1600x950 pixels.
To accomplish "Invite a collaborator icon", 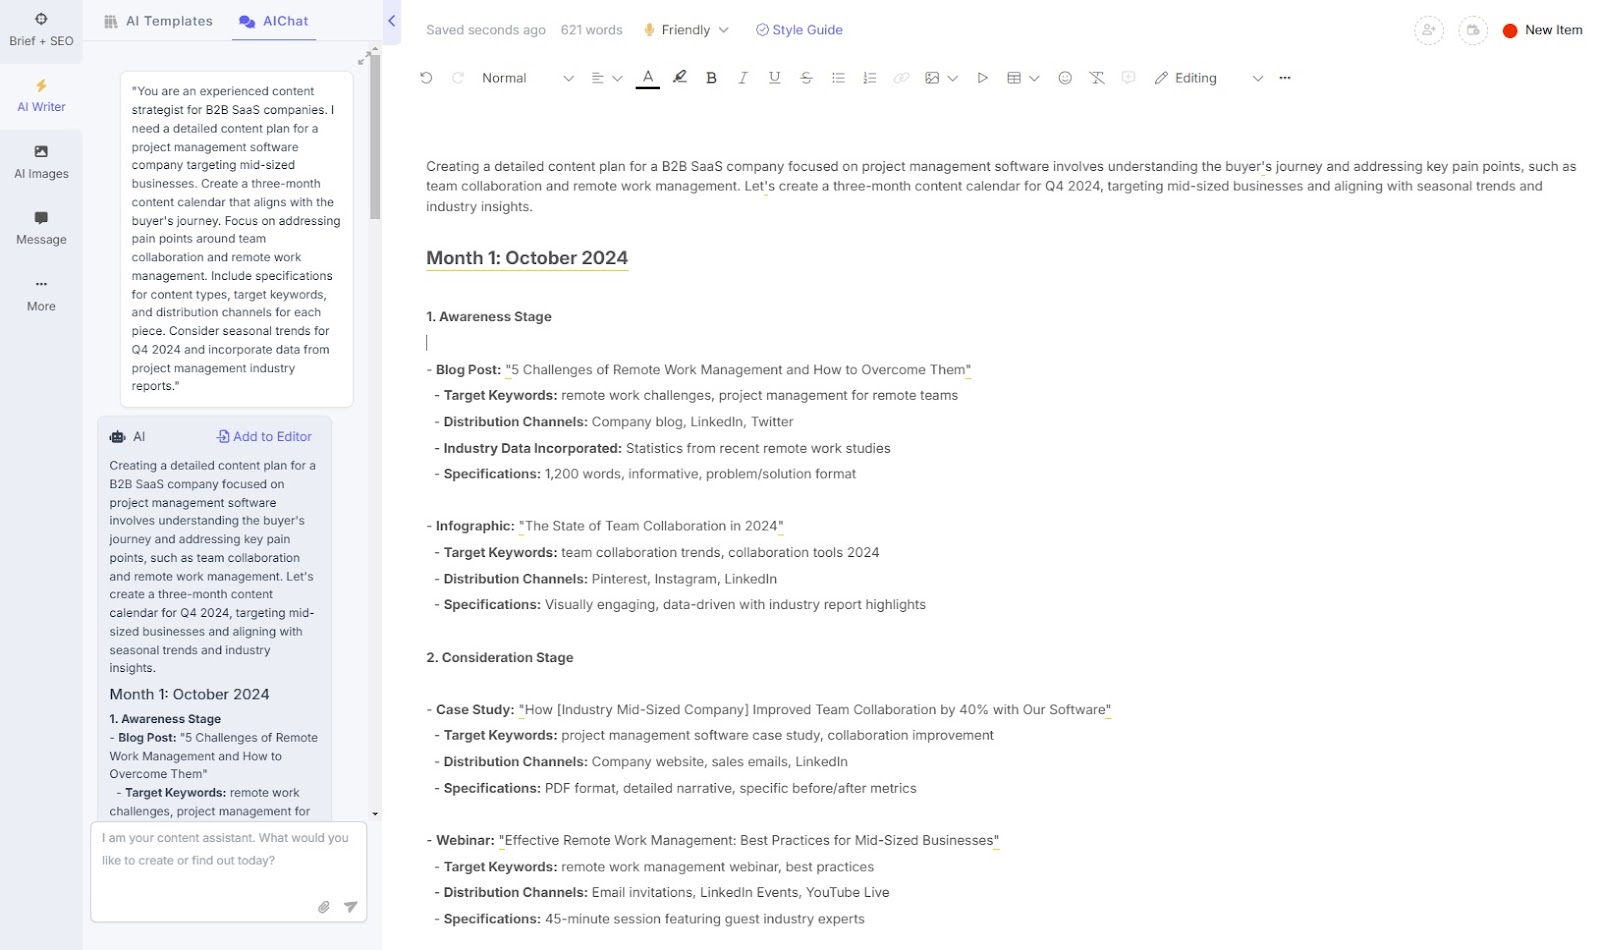I will click(x=1428, y=31).
